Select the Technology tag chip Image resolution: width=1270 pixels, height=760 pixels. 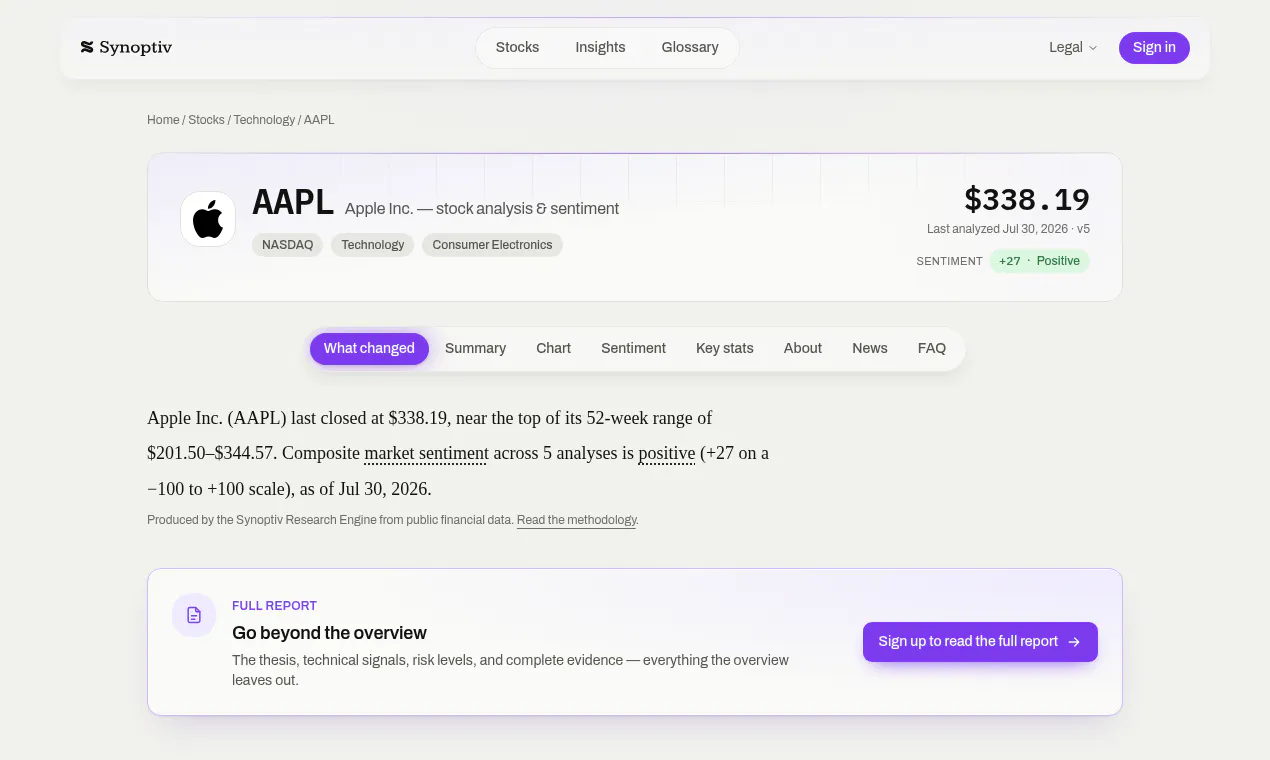coord(373,245)
